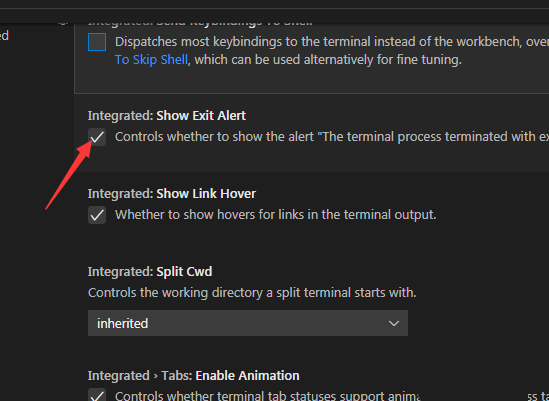Select the sidebar entry ending in 'ed'
The width and height of the screenshot is (549, 401).
[x=4, y=35]
